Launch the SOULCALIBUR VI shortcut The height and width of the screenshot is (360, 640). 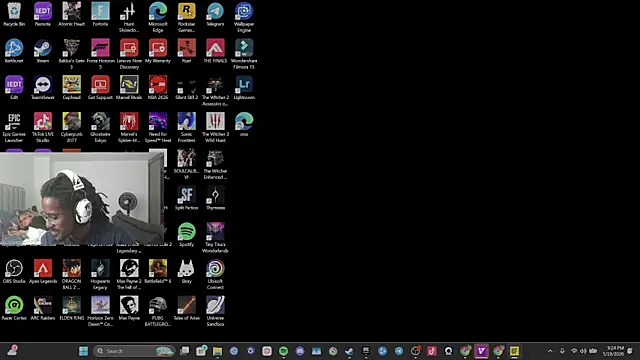point(187,164)
